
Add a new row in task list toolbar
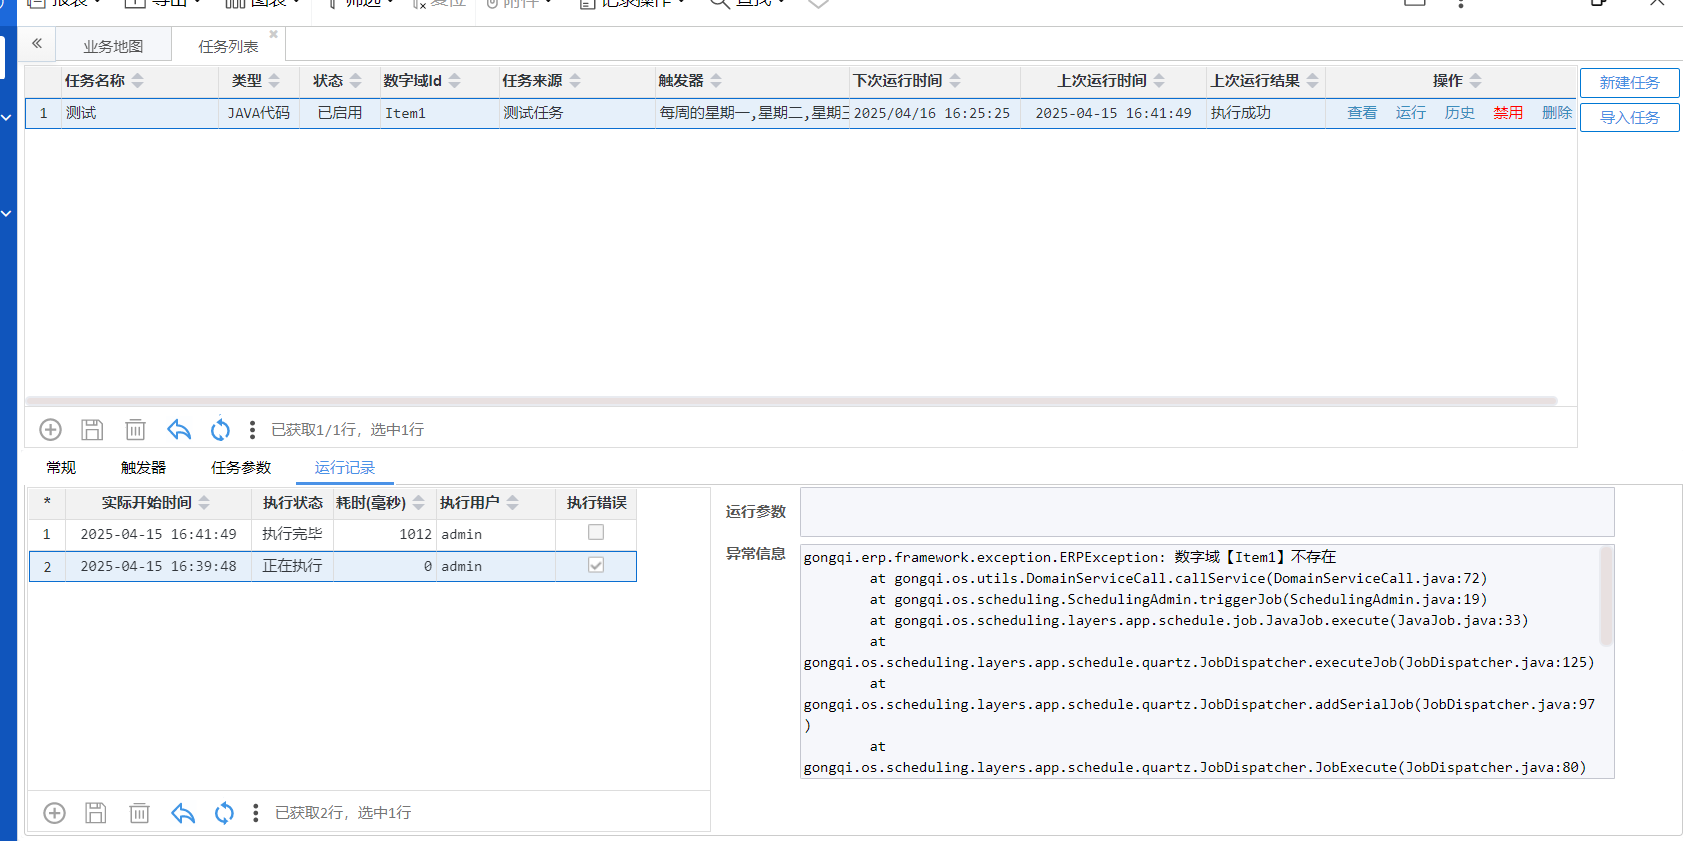point(50,430)
